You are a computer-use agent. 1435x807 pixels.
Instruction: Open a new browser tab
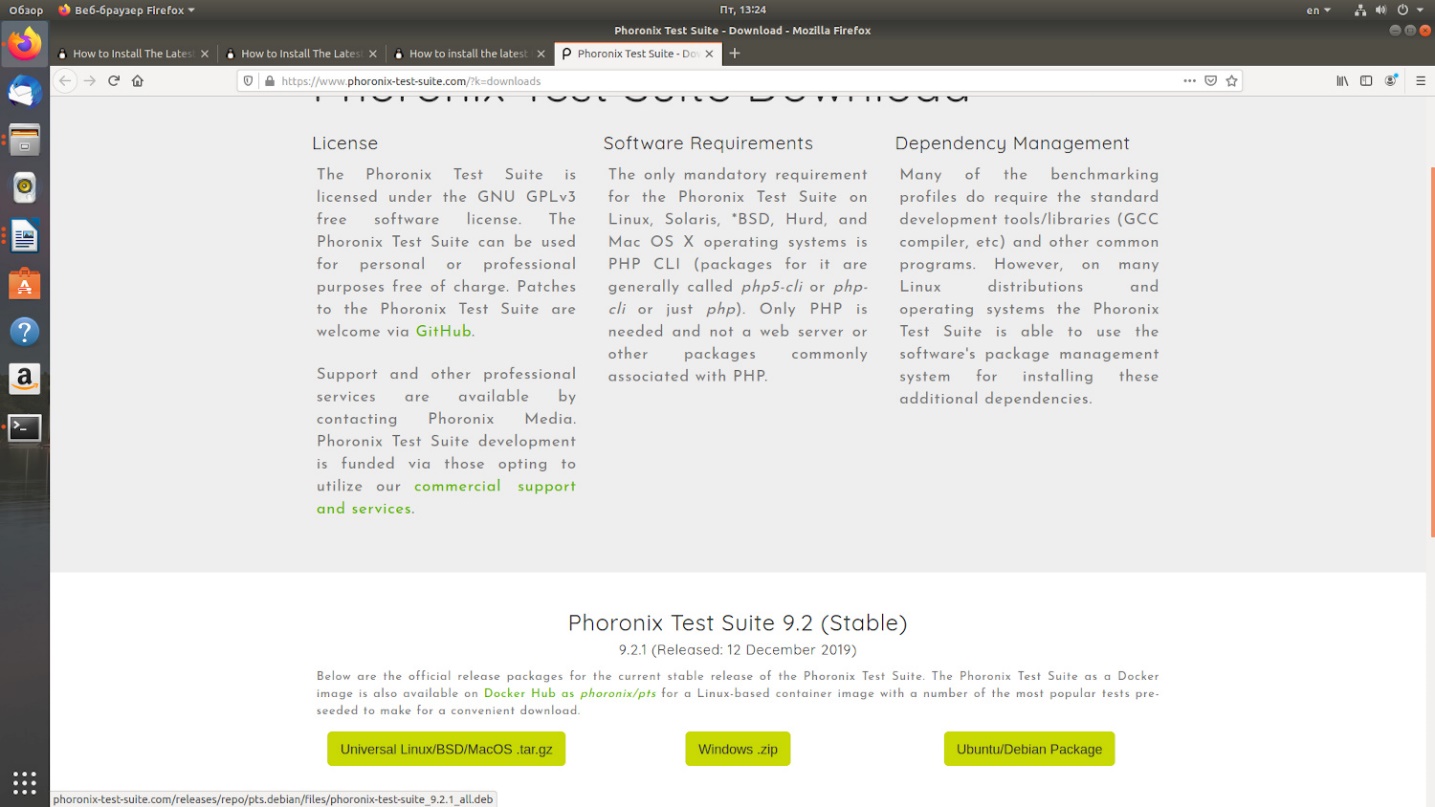pyautogui.click(x=735, y=53)
